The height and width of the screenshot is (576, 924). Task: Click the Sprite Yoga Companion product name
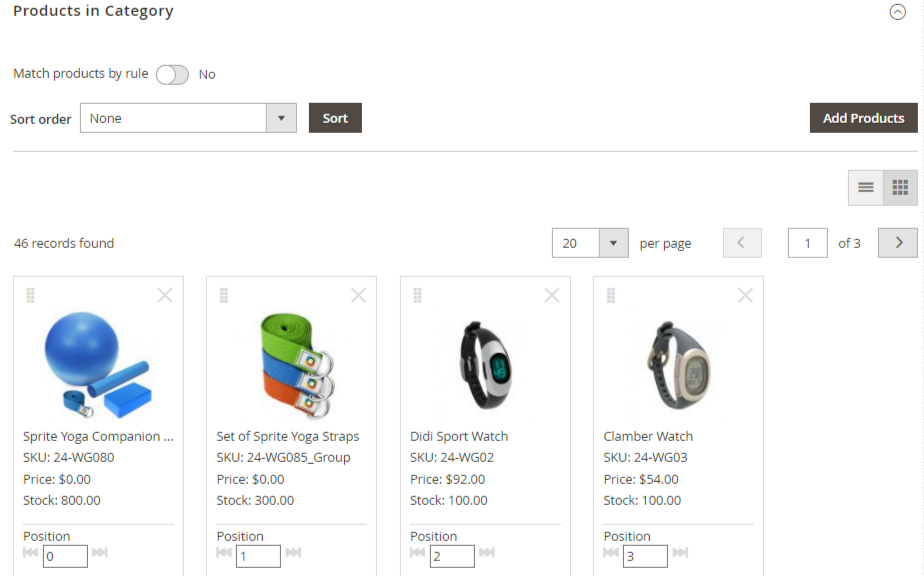(x=98, y=436)
